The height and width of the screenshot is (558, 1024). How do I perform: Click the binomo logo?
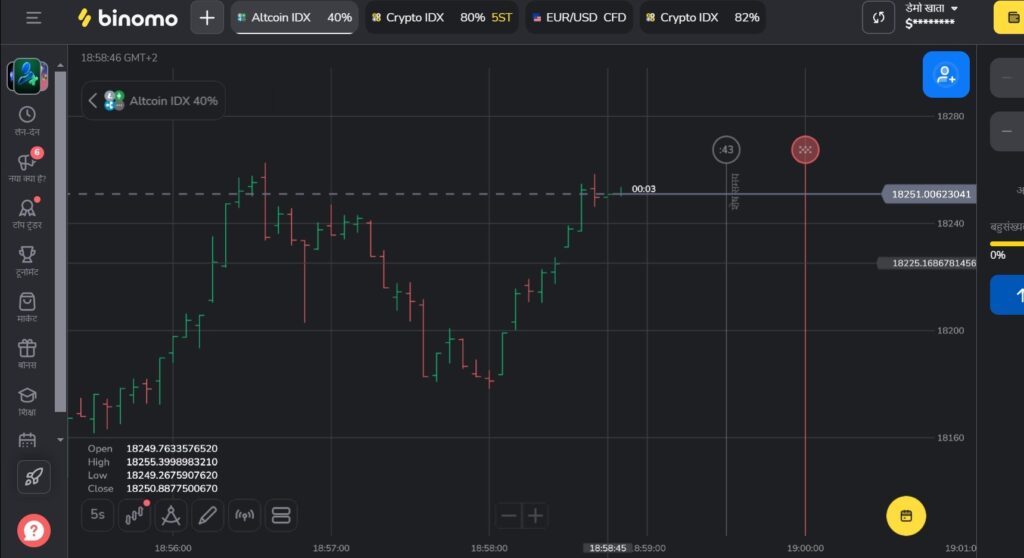[127, 18]
